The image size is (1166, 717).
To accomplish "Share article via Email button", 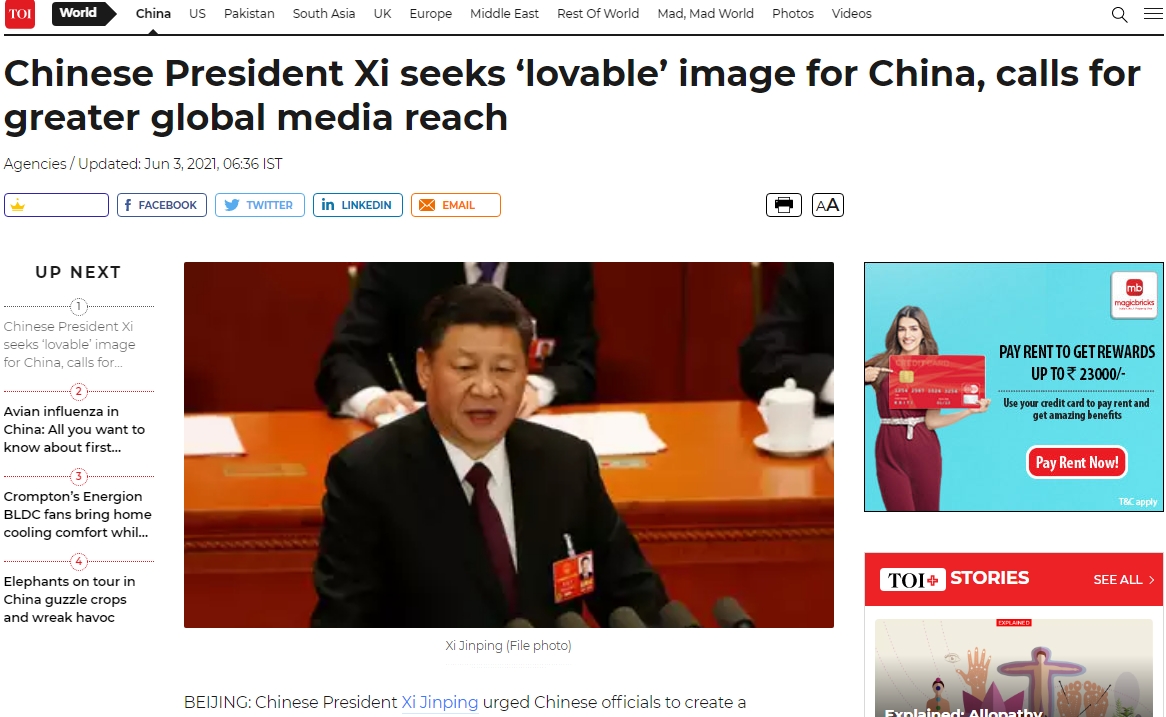I will point(456,205).
